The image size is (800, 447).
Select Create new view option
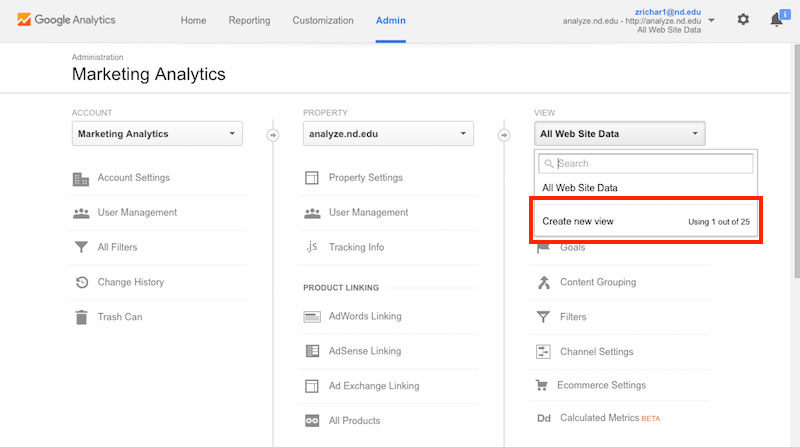646,221
